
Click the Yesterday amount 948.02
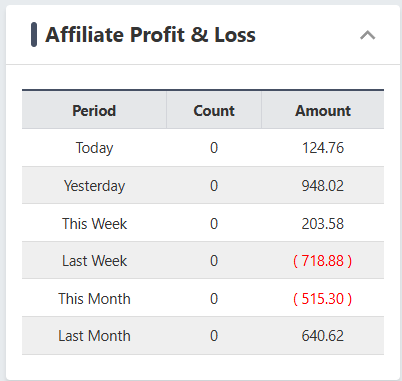tap(323, 186)
